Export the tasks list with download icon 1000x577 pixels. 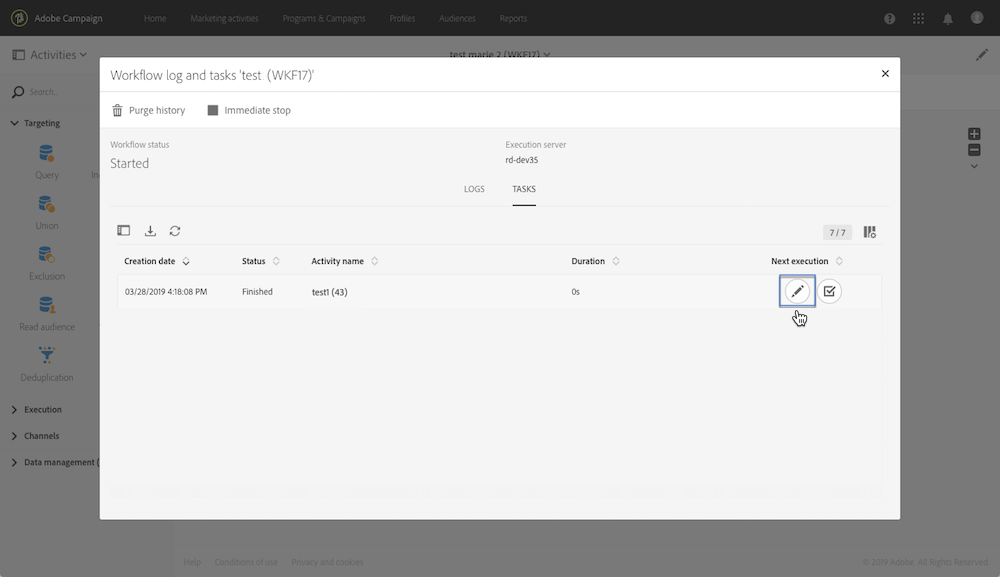(x=150, y=231)
